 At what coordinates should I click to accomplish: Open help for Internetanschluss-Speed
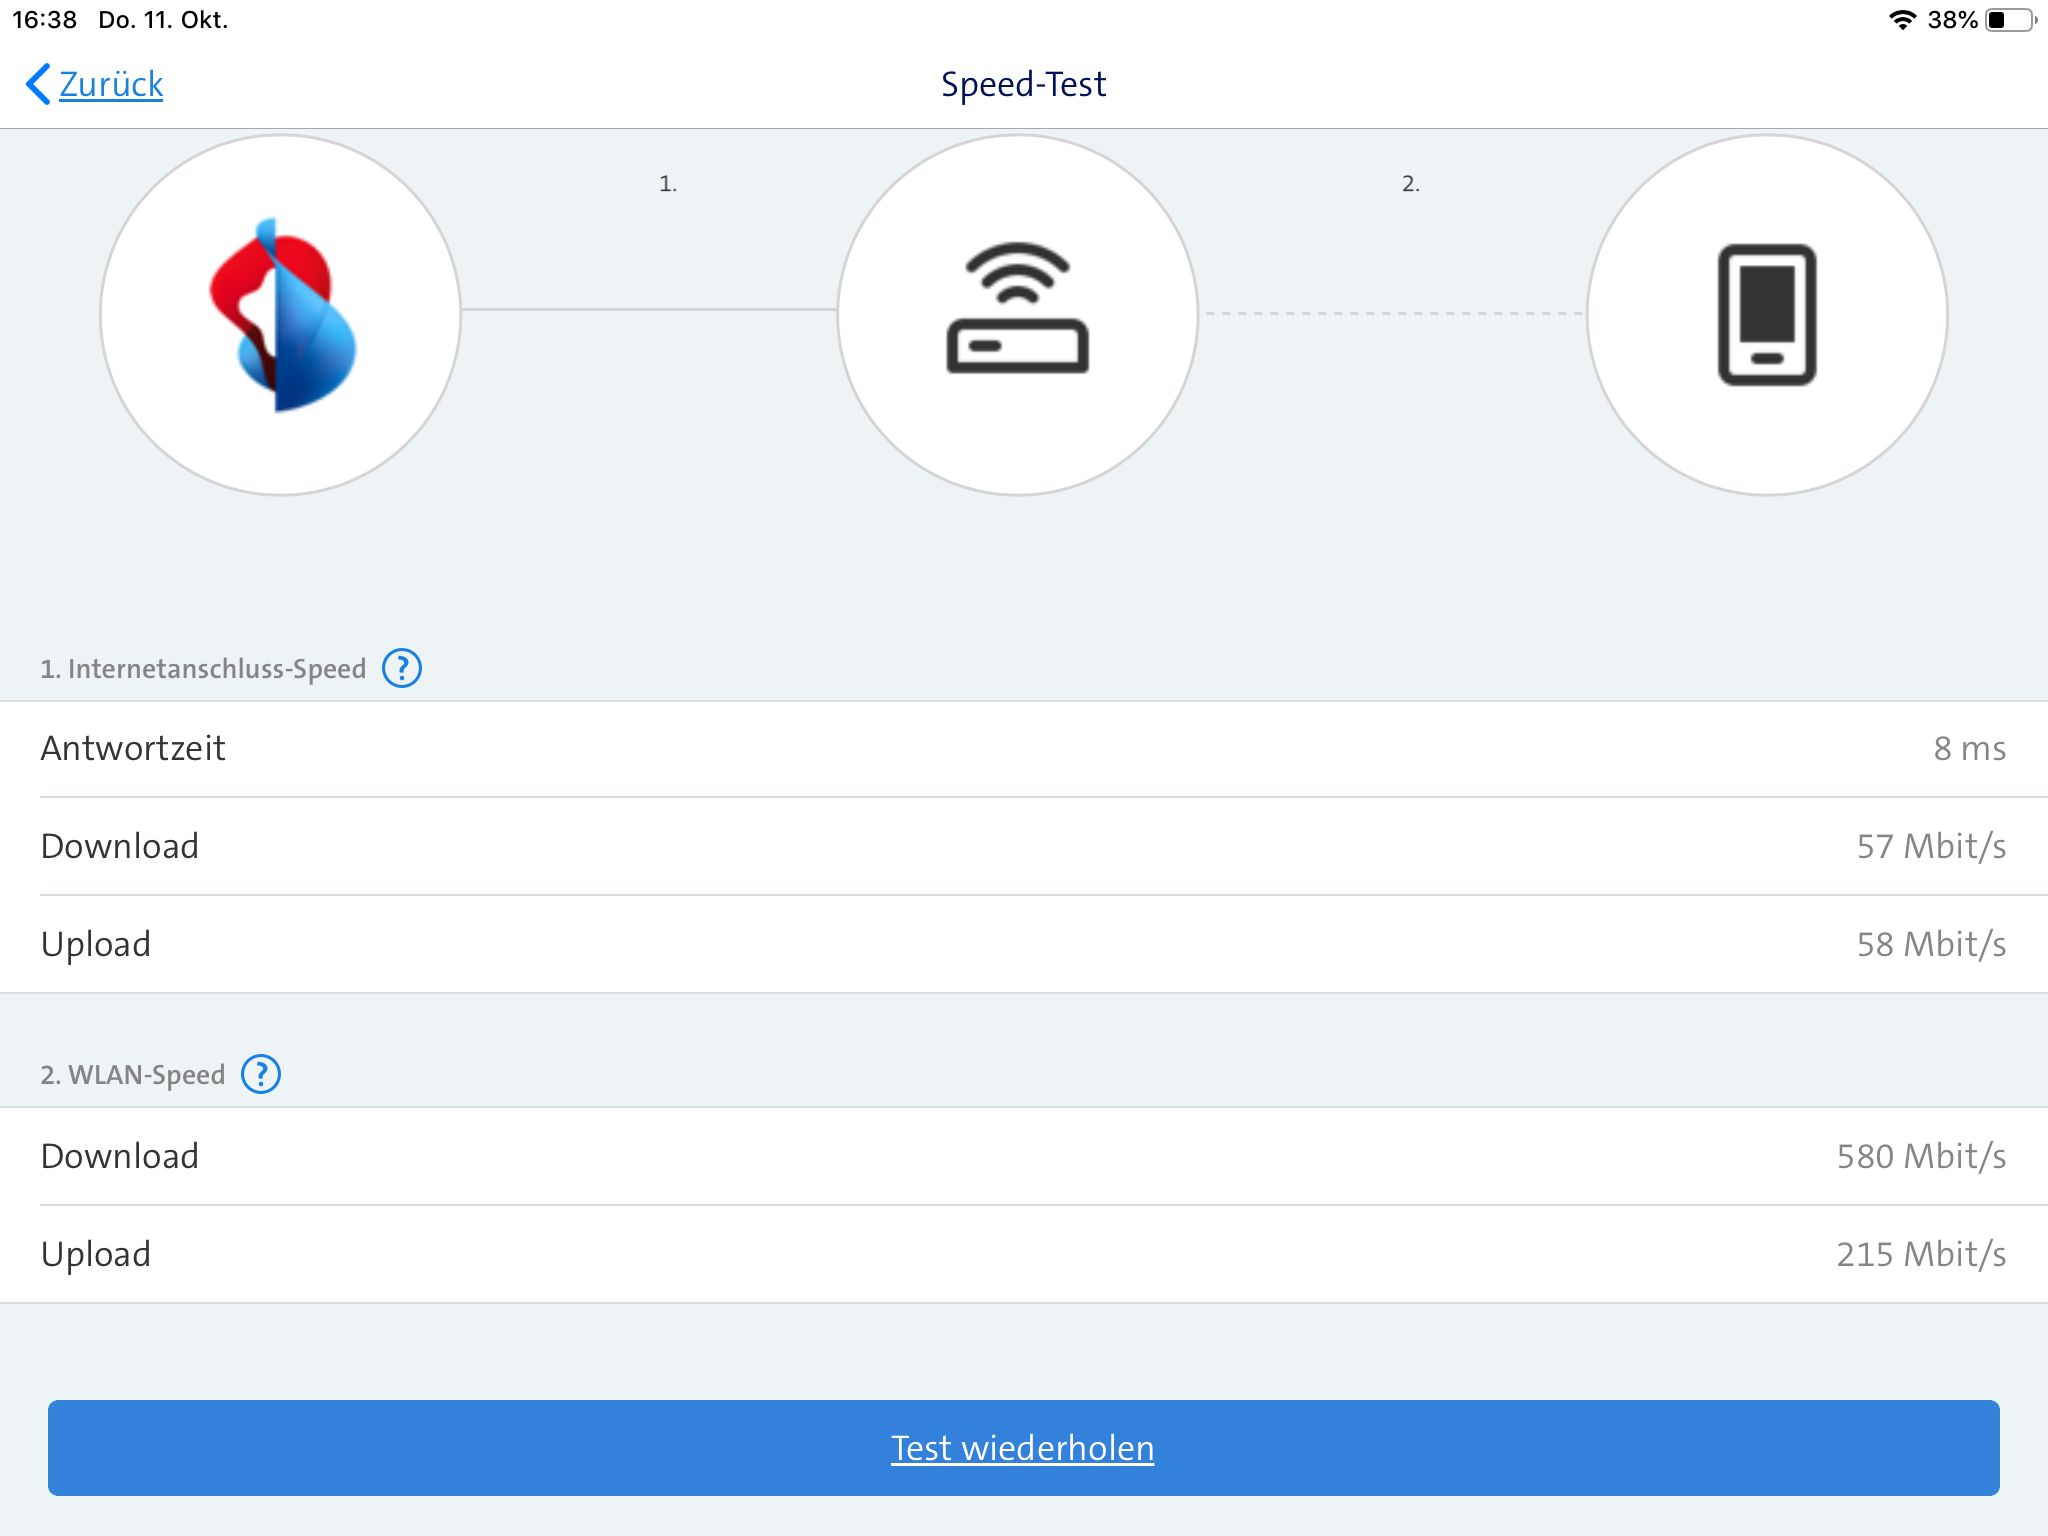click(x=402, y=668)
